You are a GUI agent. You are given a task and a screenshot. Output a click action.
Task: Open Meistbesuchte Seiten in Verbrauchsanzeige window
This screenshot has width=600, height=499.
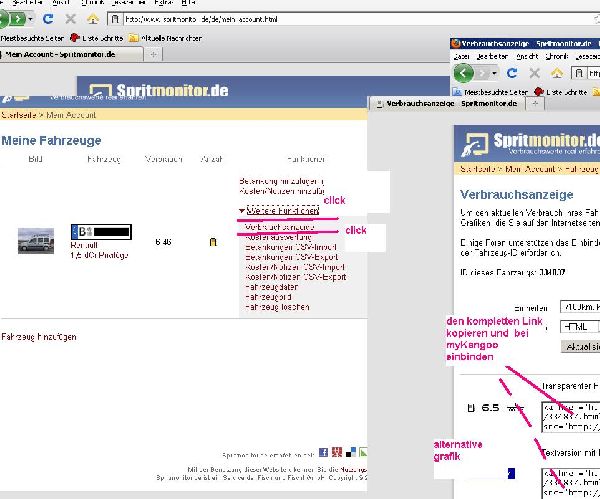[491, 92]
